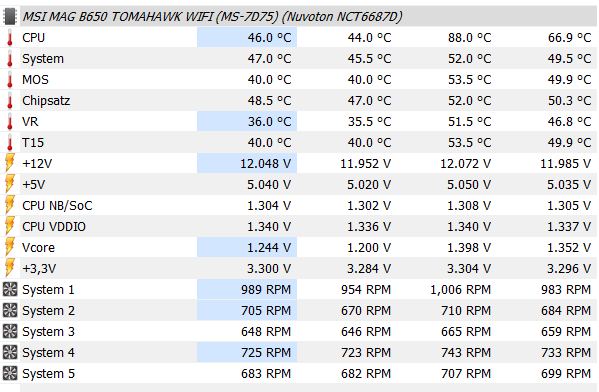Click the Chipsatz current value 48.5 °C
Image resolution: width=599 pixels, height=392 pixels.
point(269,101)
